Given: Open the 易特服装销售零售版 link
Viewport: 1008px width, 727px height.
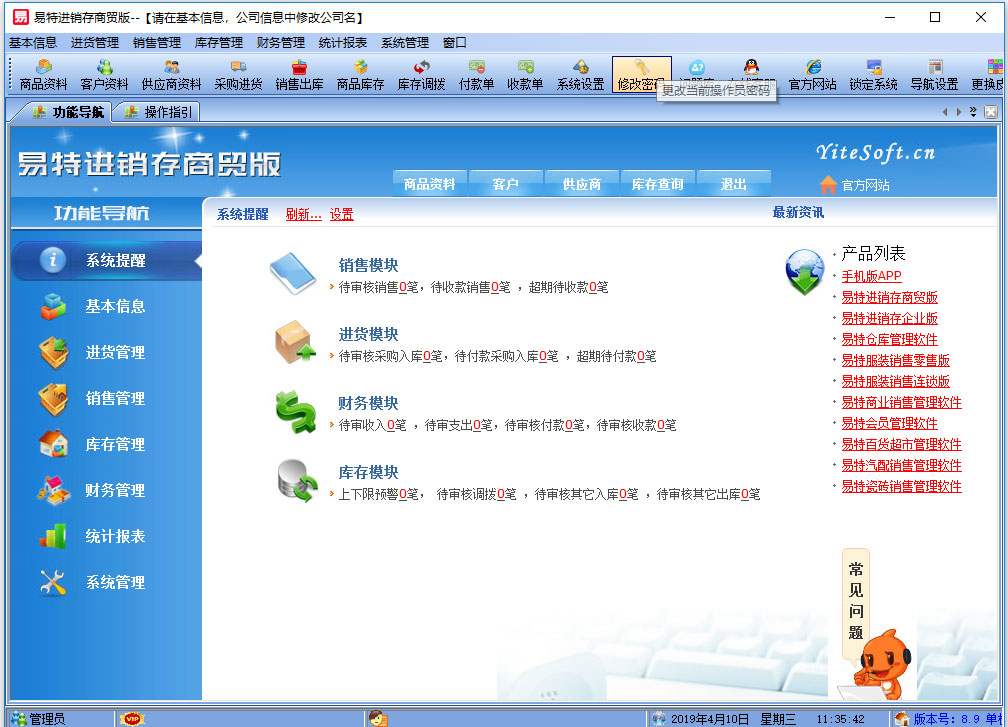Looking at the screenshot, I should click(x=896, y=361).
